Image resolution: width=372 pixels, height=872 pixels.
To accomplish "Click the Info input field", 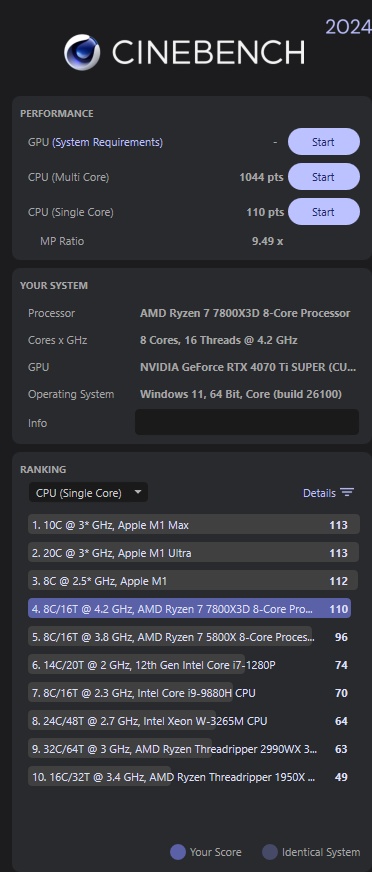I will point(247,423).
